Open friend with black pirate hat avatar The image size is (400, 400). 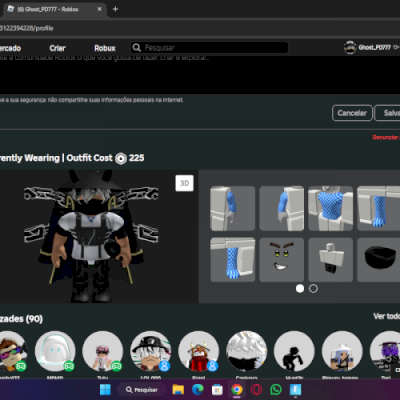(151, 351)
